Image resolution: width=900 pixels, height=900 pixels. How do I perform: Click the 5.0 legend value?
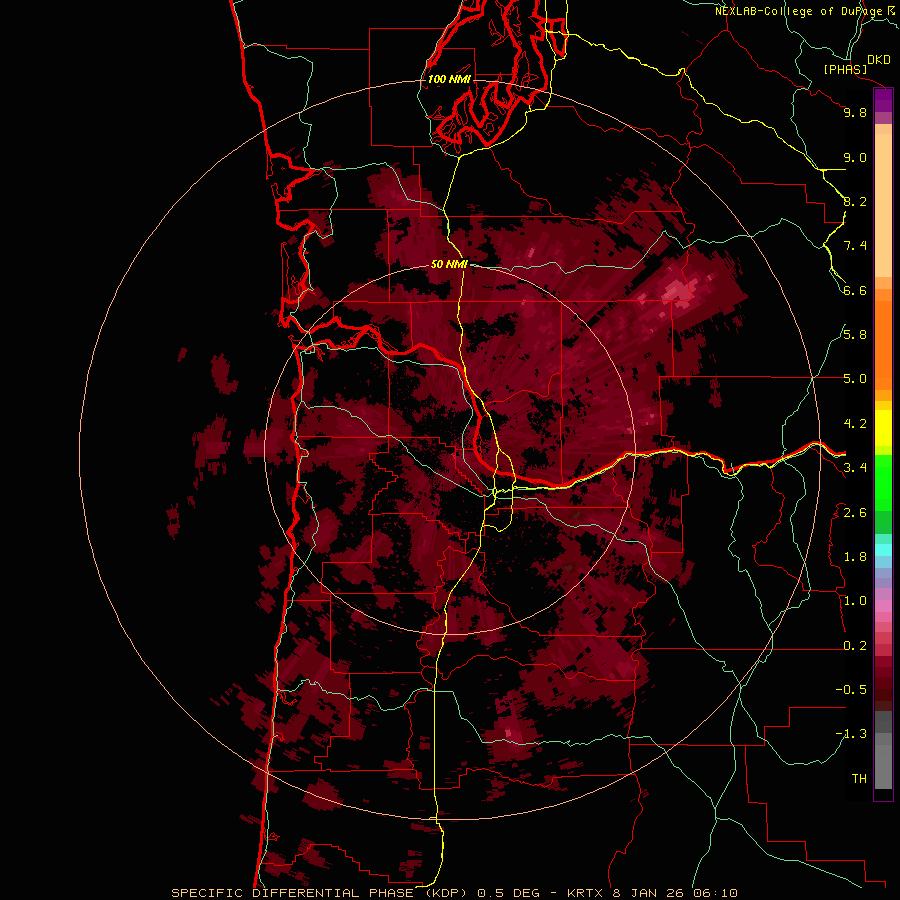pos(855,379)
